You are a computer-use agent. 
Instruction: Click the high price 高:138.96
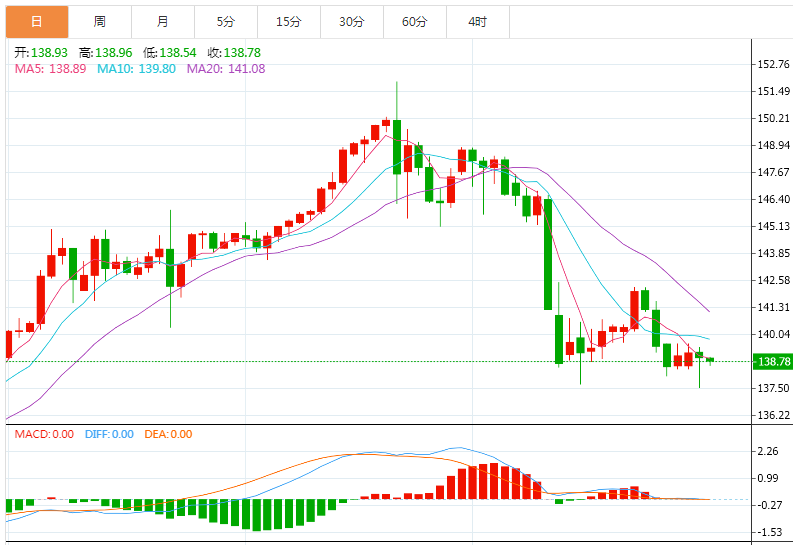click(105, 53)
